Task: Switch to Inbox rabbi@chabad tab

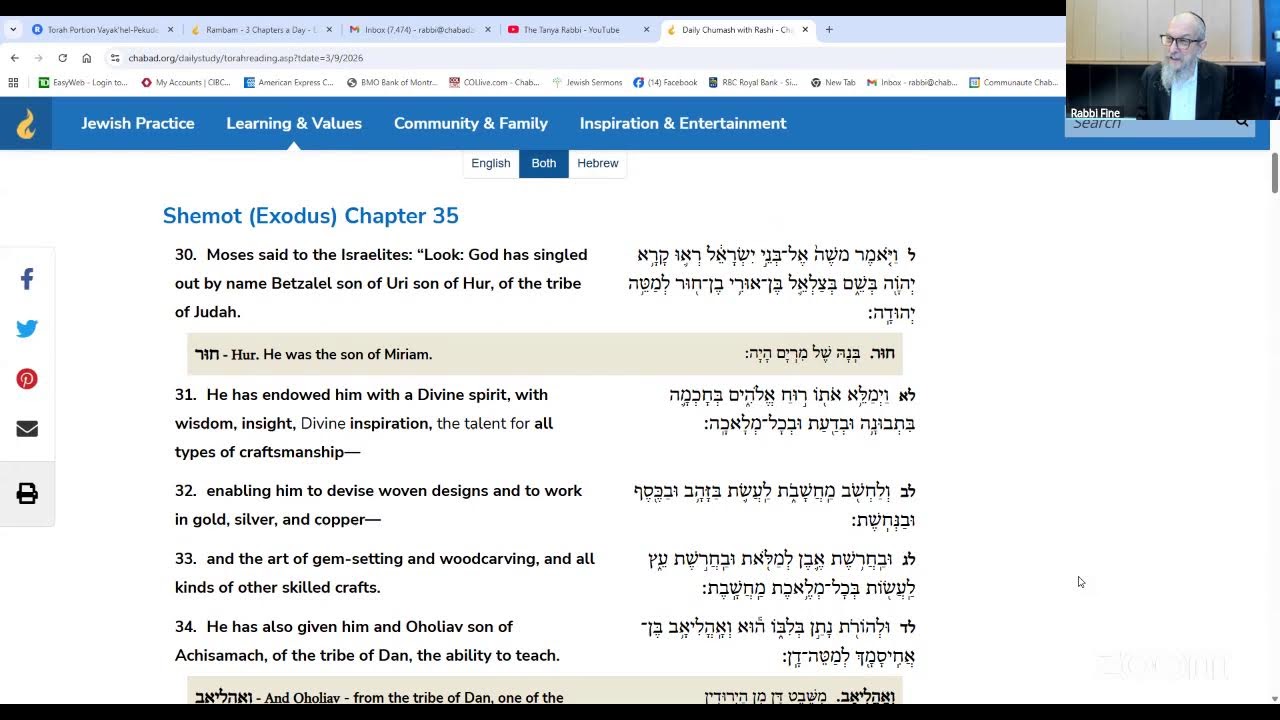Action: pyautogui.click(x=418, y=30)
